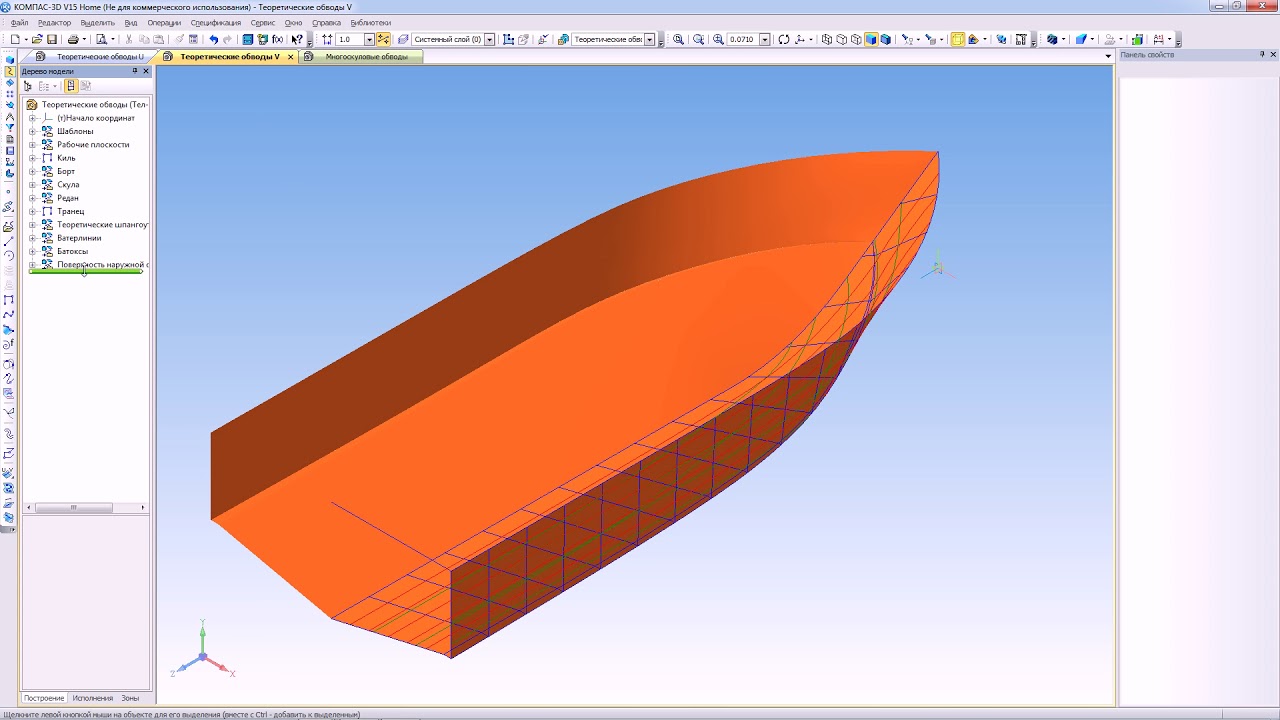1280x720 pixels.
Task: Switch to shaded display mode
Action: 871,40
